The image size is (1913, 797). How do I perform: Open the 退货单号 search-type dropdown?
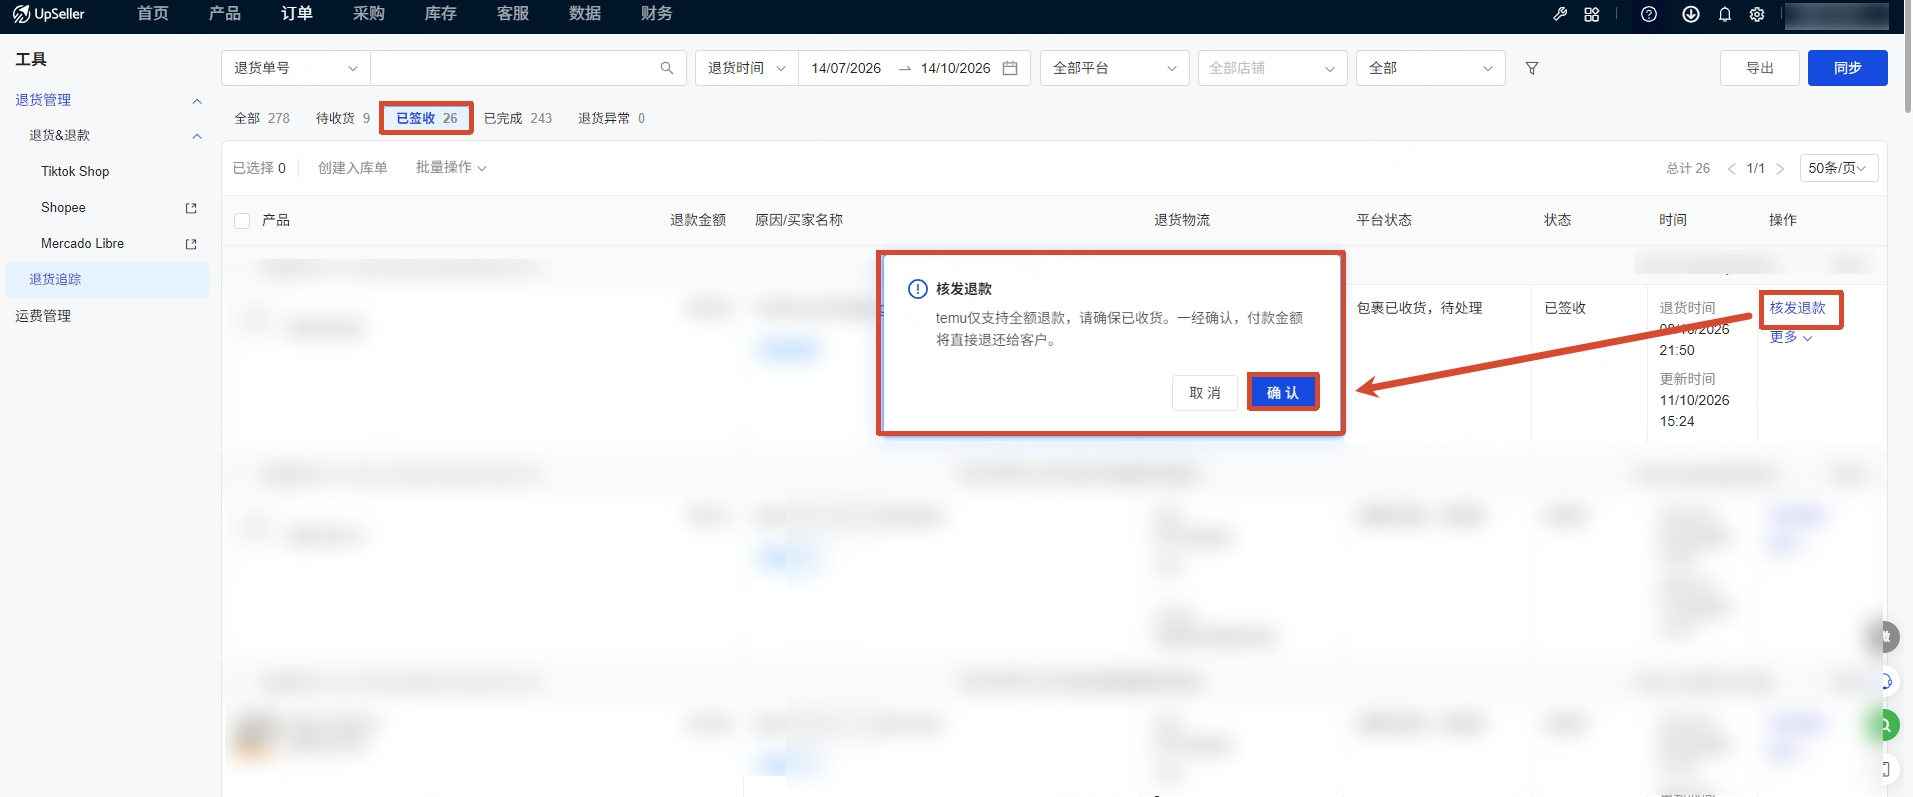[296, 68]
